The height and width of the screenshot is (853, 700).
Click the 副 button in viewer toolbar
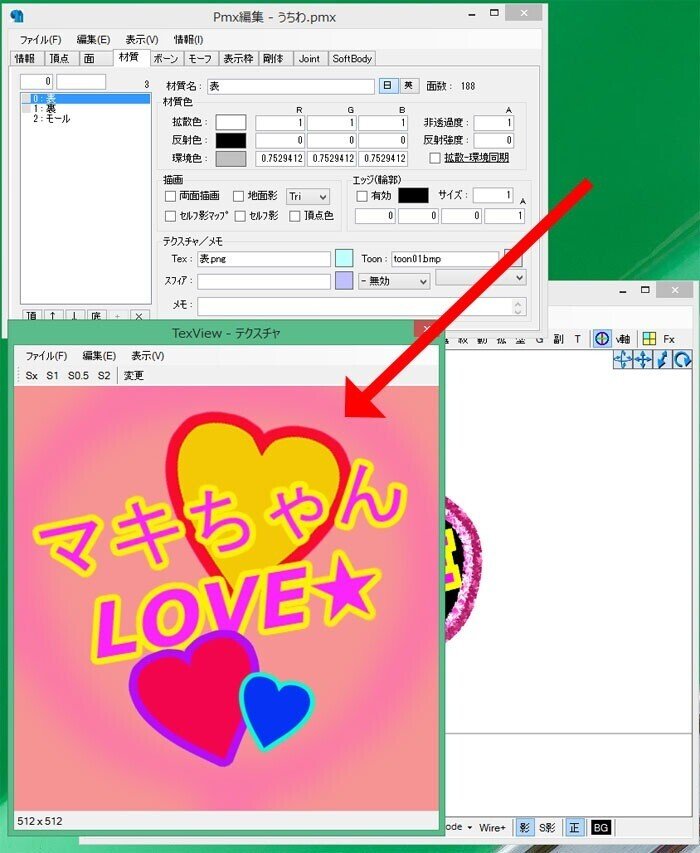559,339
